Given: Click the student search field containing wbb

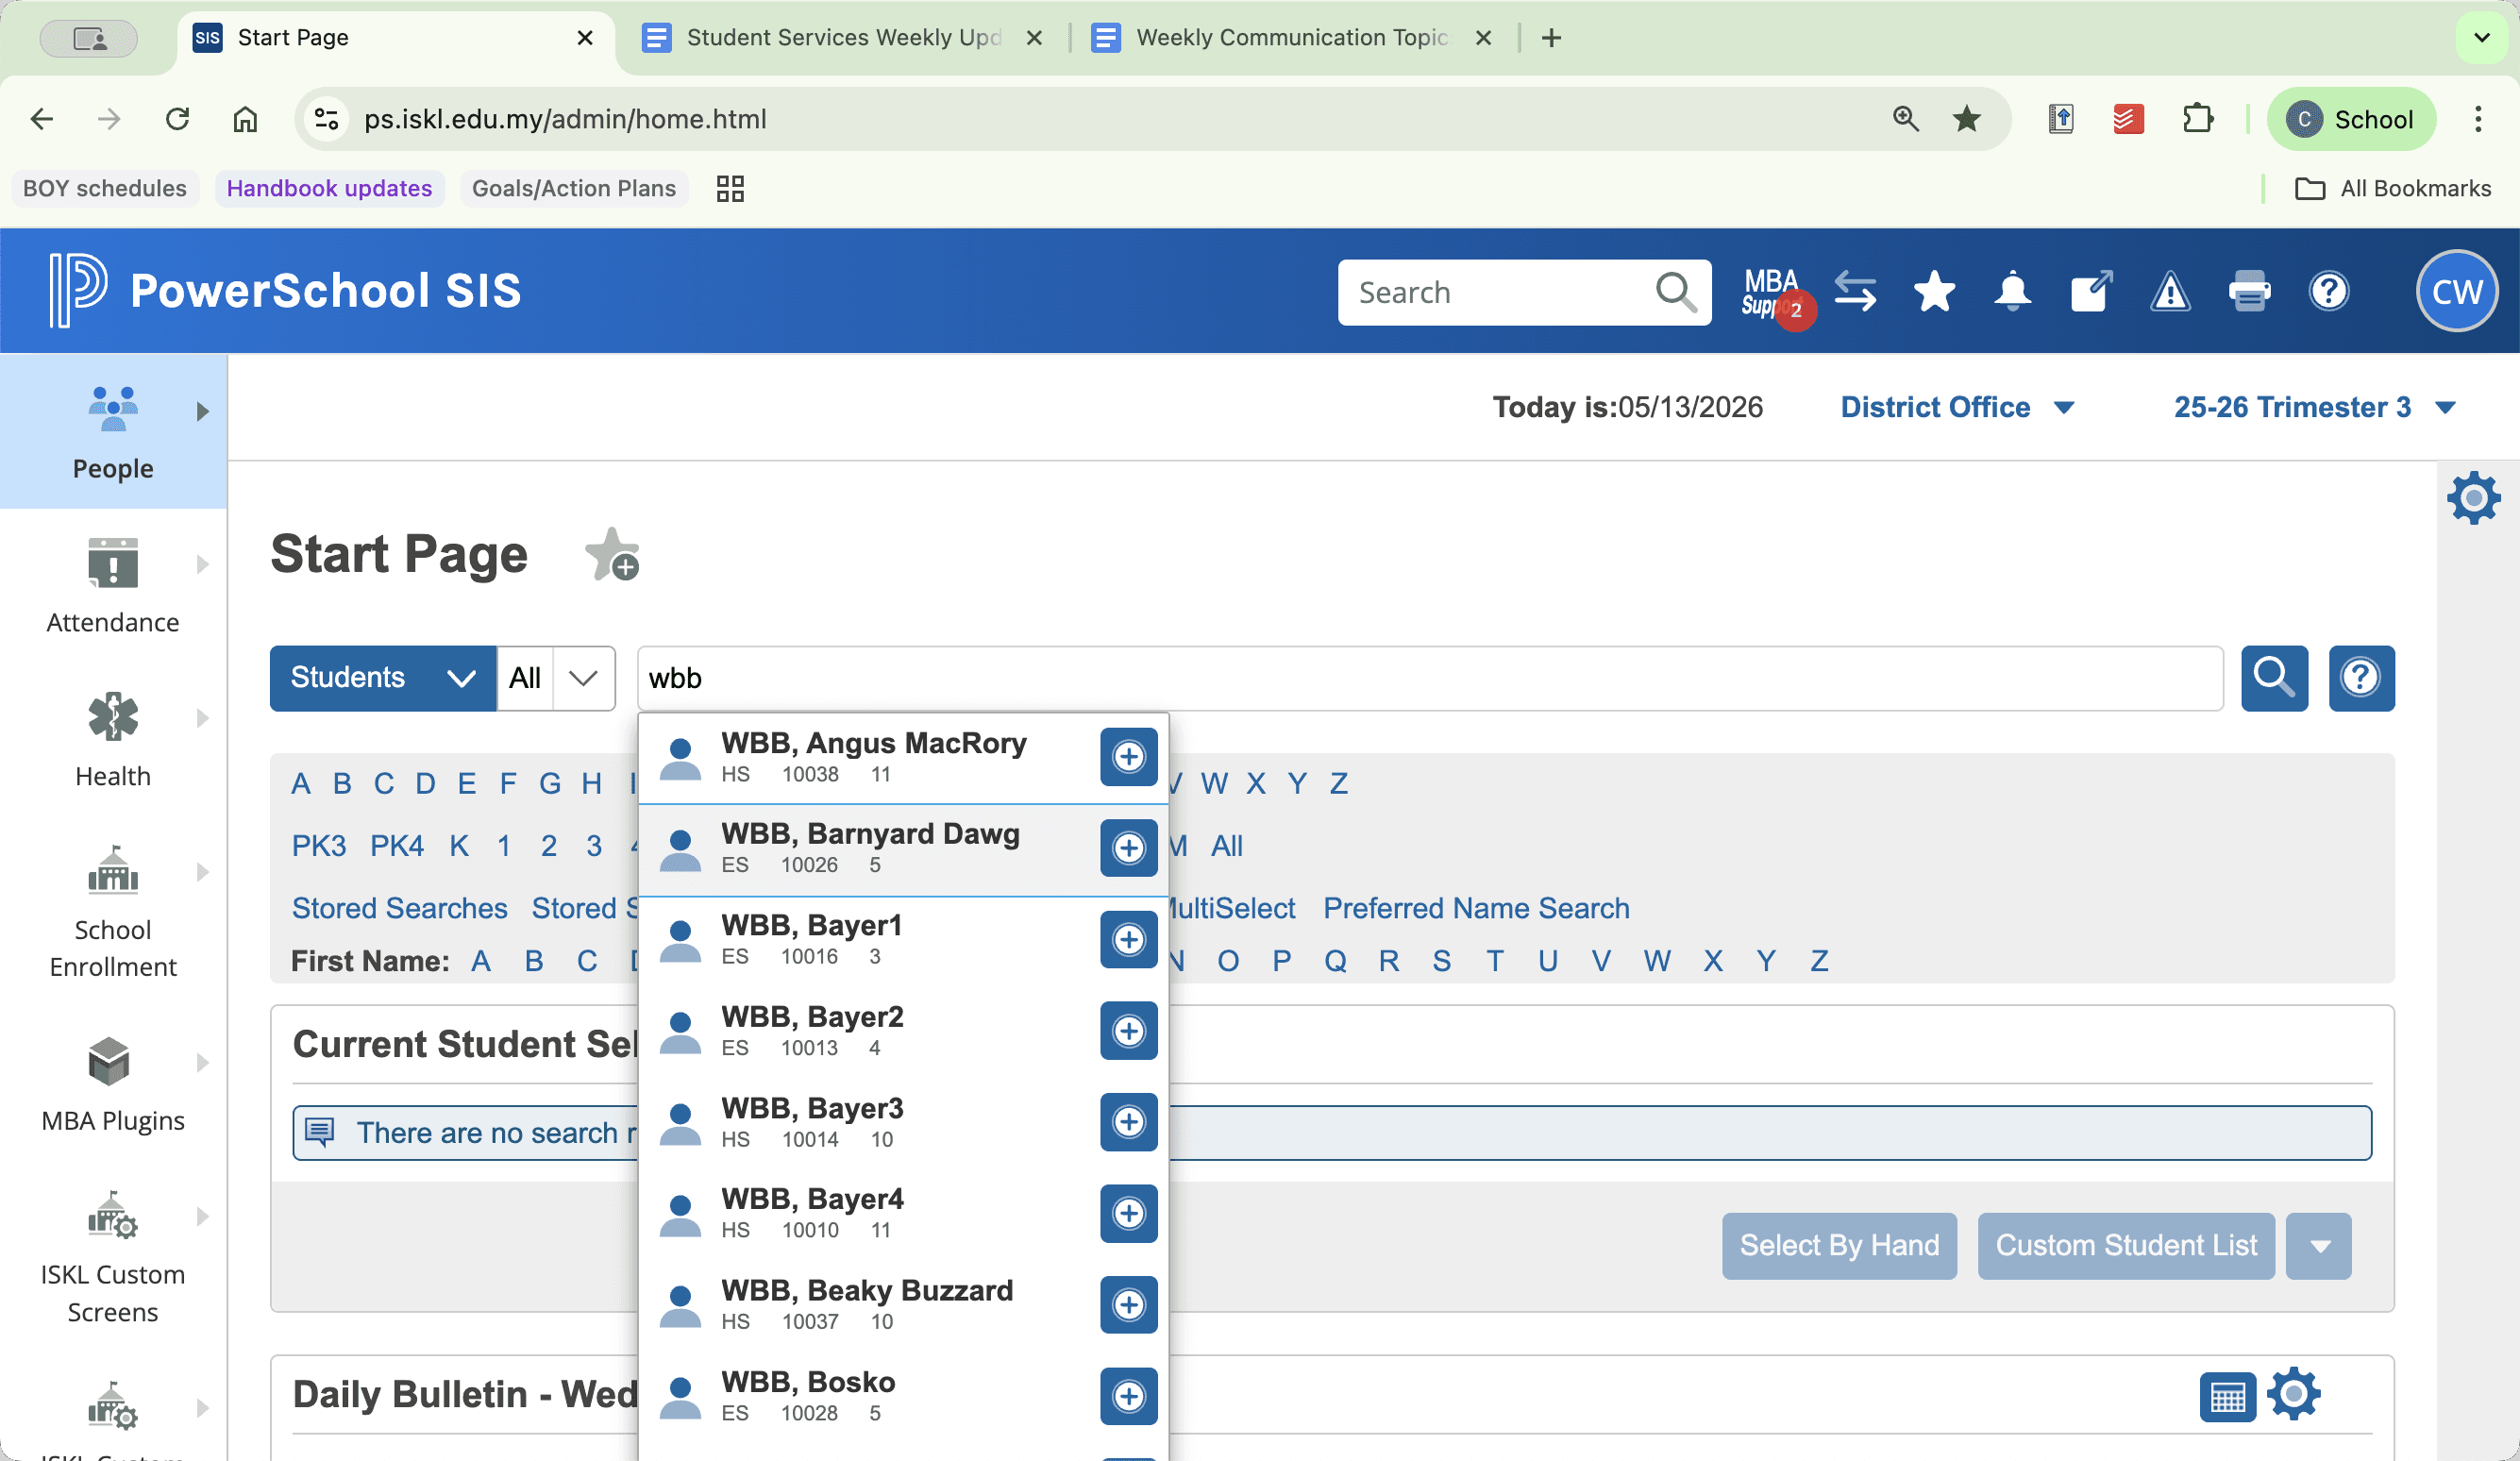Looking at the screenshot, I should coord(1430,678).
